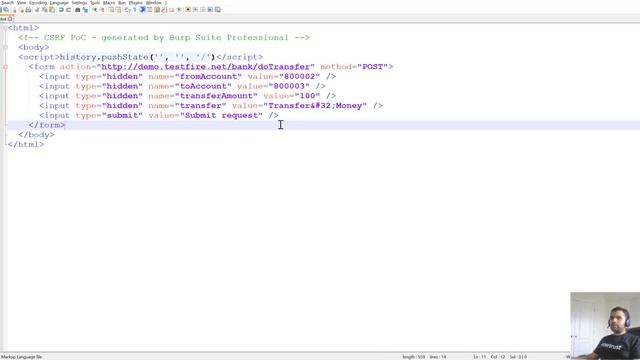Open the User Defined Language icon

(149, 9)
